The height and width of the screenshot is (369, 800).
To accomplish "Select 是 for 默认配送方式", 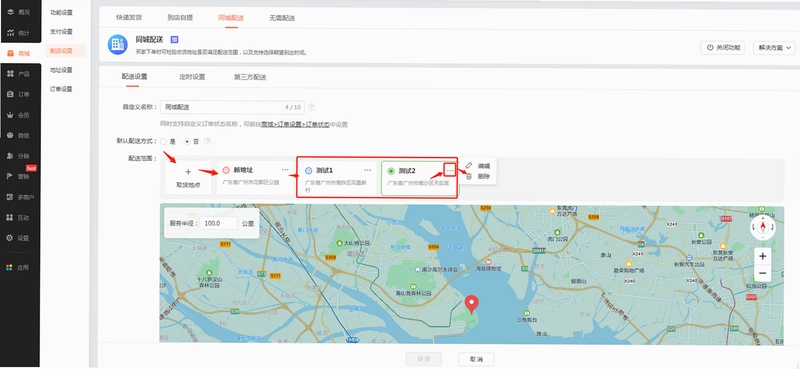I will (163, 141).
